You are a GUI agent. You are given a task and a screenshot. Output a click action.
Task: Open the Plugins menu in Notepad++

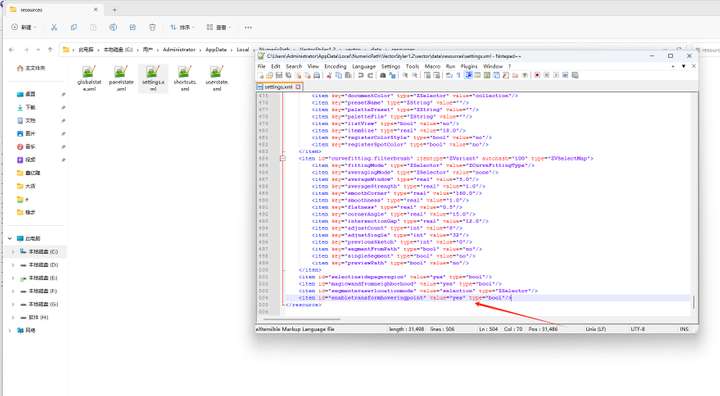[x=469, y=67]
